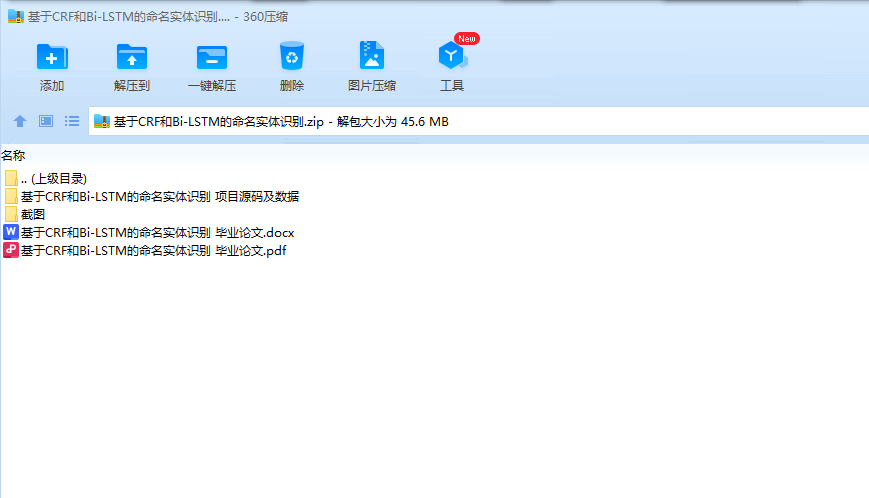Open the 图片压缩 image compression tool
Viewport: 869px width, 498px height.
point(372,55)
